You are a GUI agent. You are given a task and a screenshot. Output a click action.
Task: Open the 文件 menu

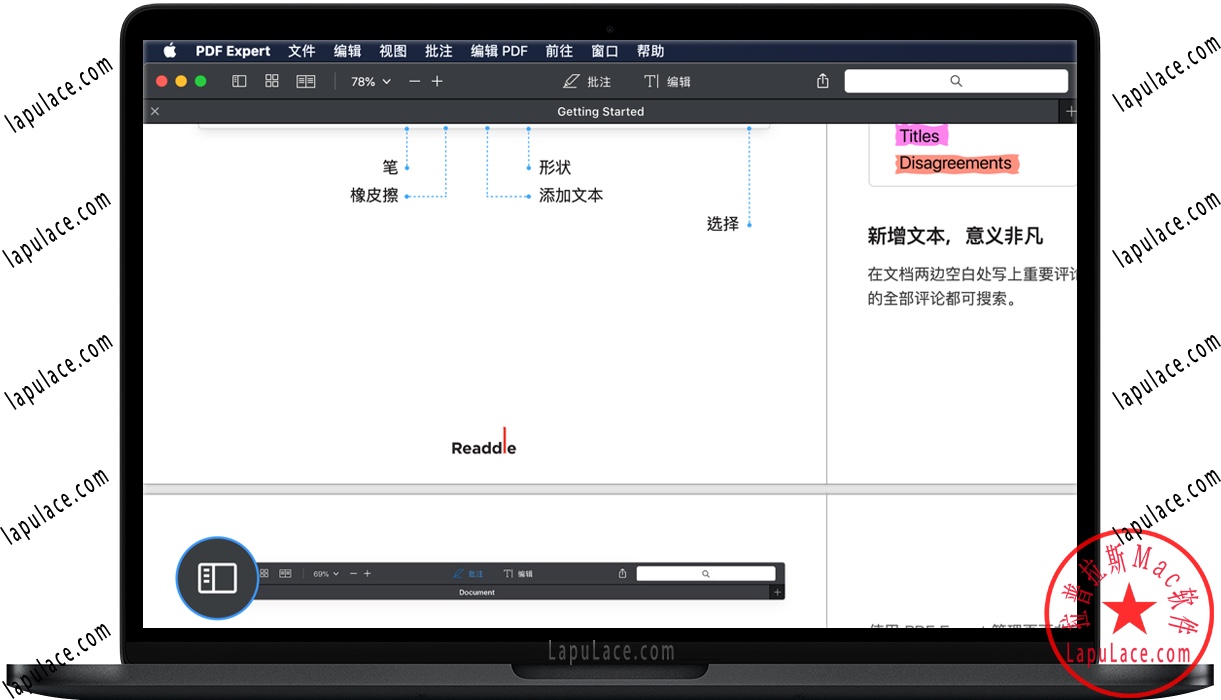click(302, 51)
